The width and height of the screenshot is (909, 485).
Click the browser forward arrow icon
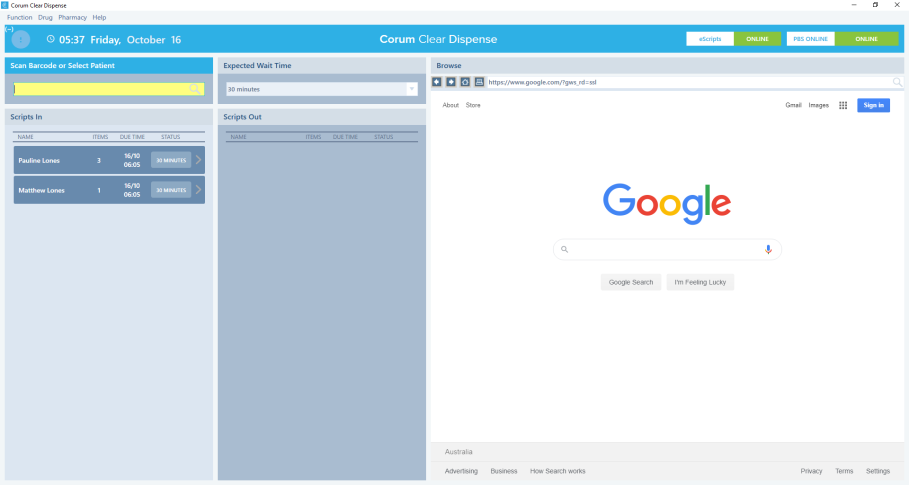pos(451,82)
